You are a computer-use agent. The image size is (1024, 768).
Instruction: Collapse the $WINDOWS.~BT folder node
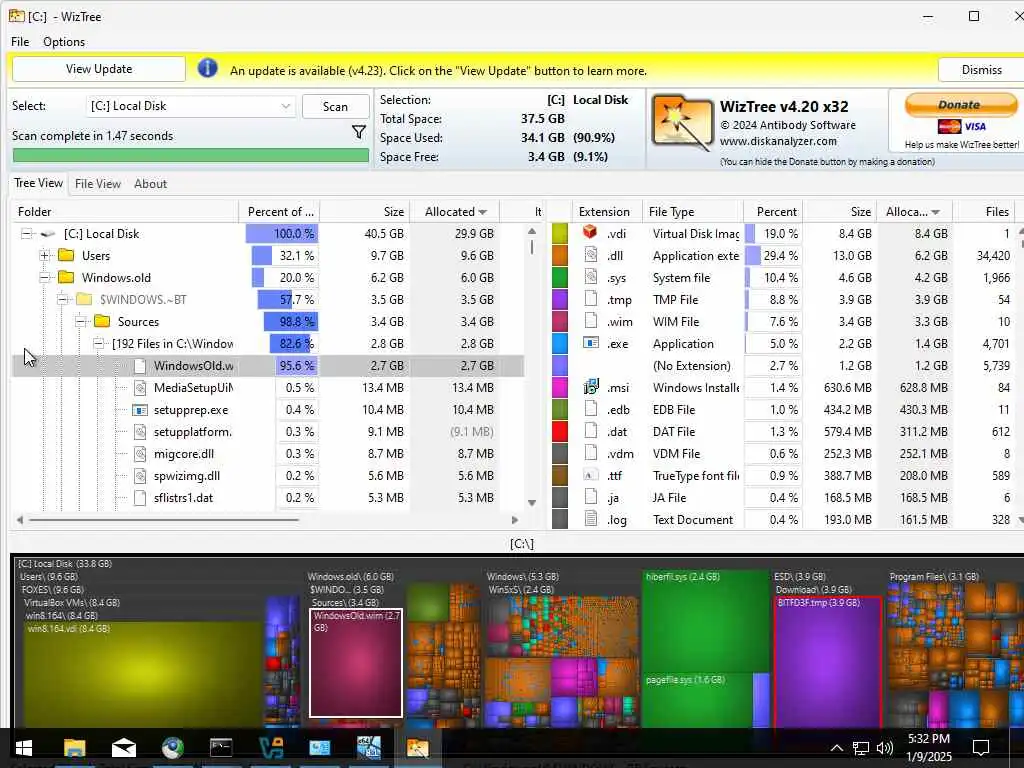click(x=63, y=300)
